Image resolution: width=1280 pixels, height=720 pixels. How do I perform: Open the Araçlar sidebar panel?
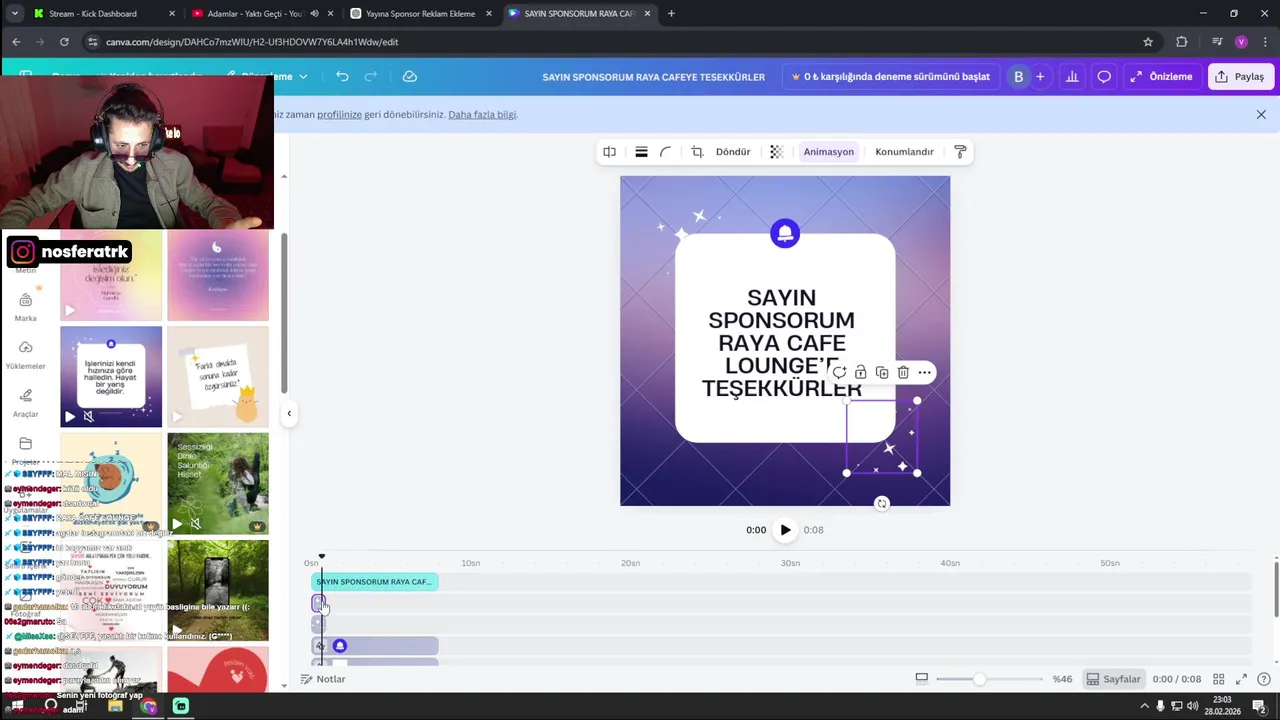click(x=26, y=403)
